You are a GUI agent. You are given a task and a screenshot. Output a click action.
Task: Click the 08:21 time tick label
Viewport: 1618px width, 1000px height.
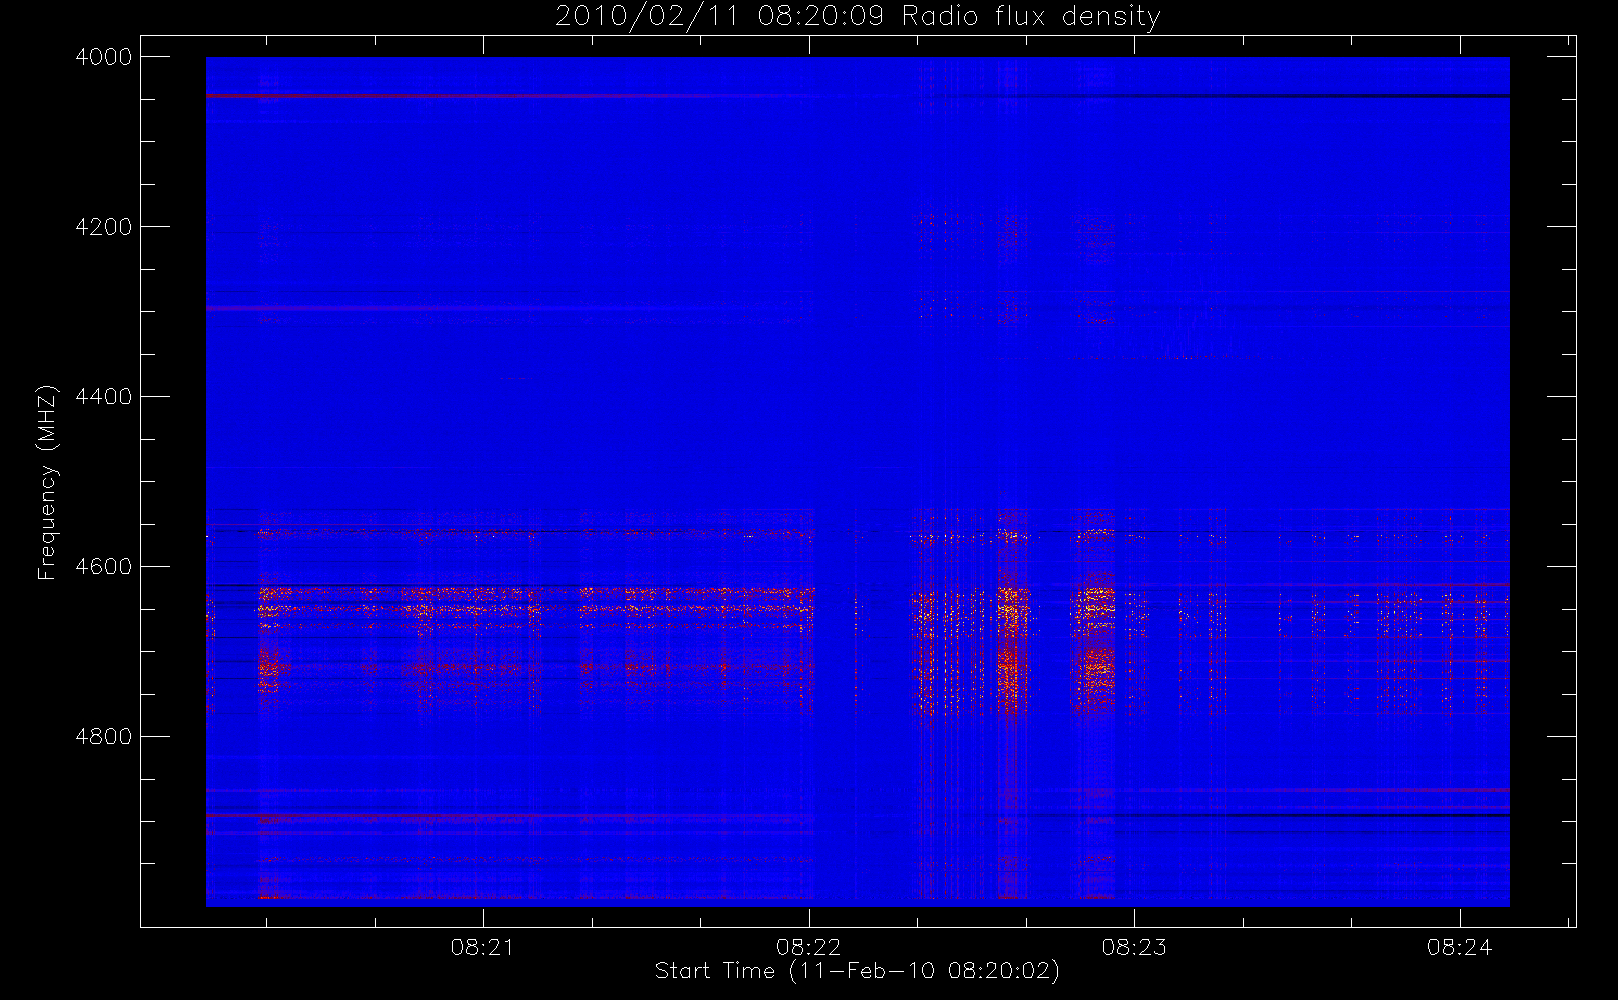[x=482, y=947]
